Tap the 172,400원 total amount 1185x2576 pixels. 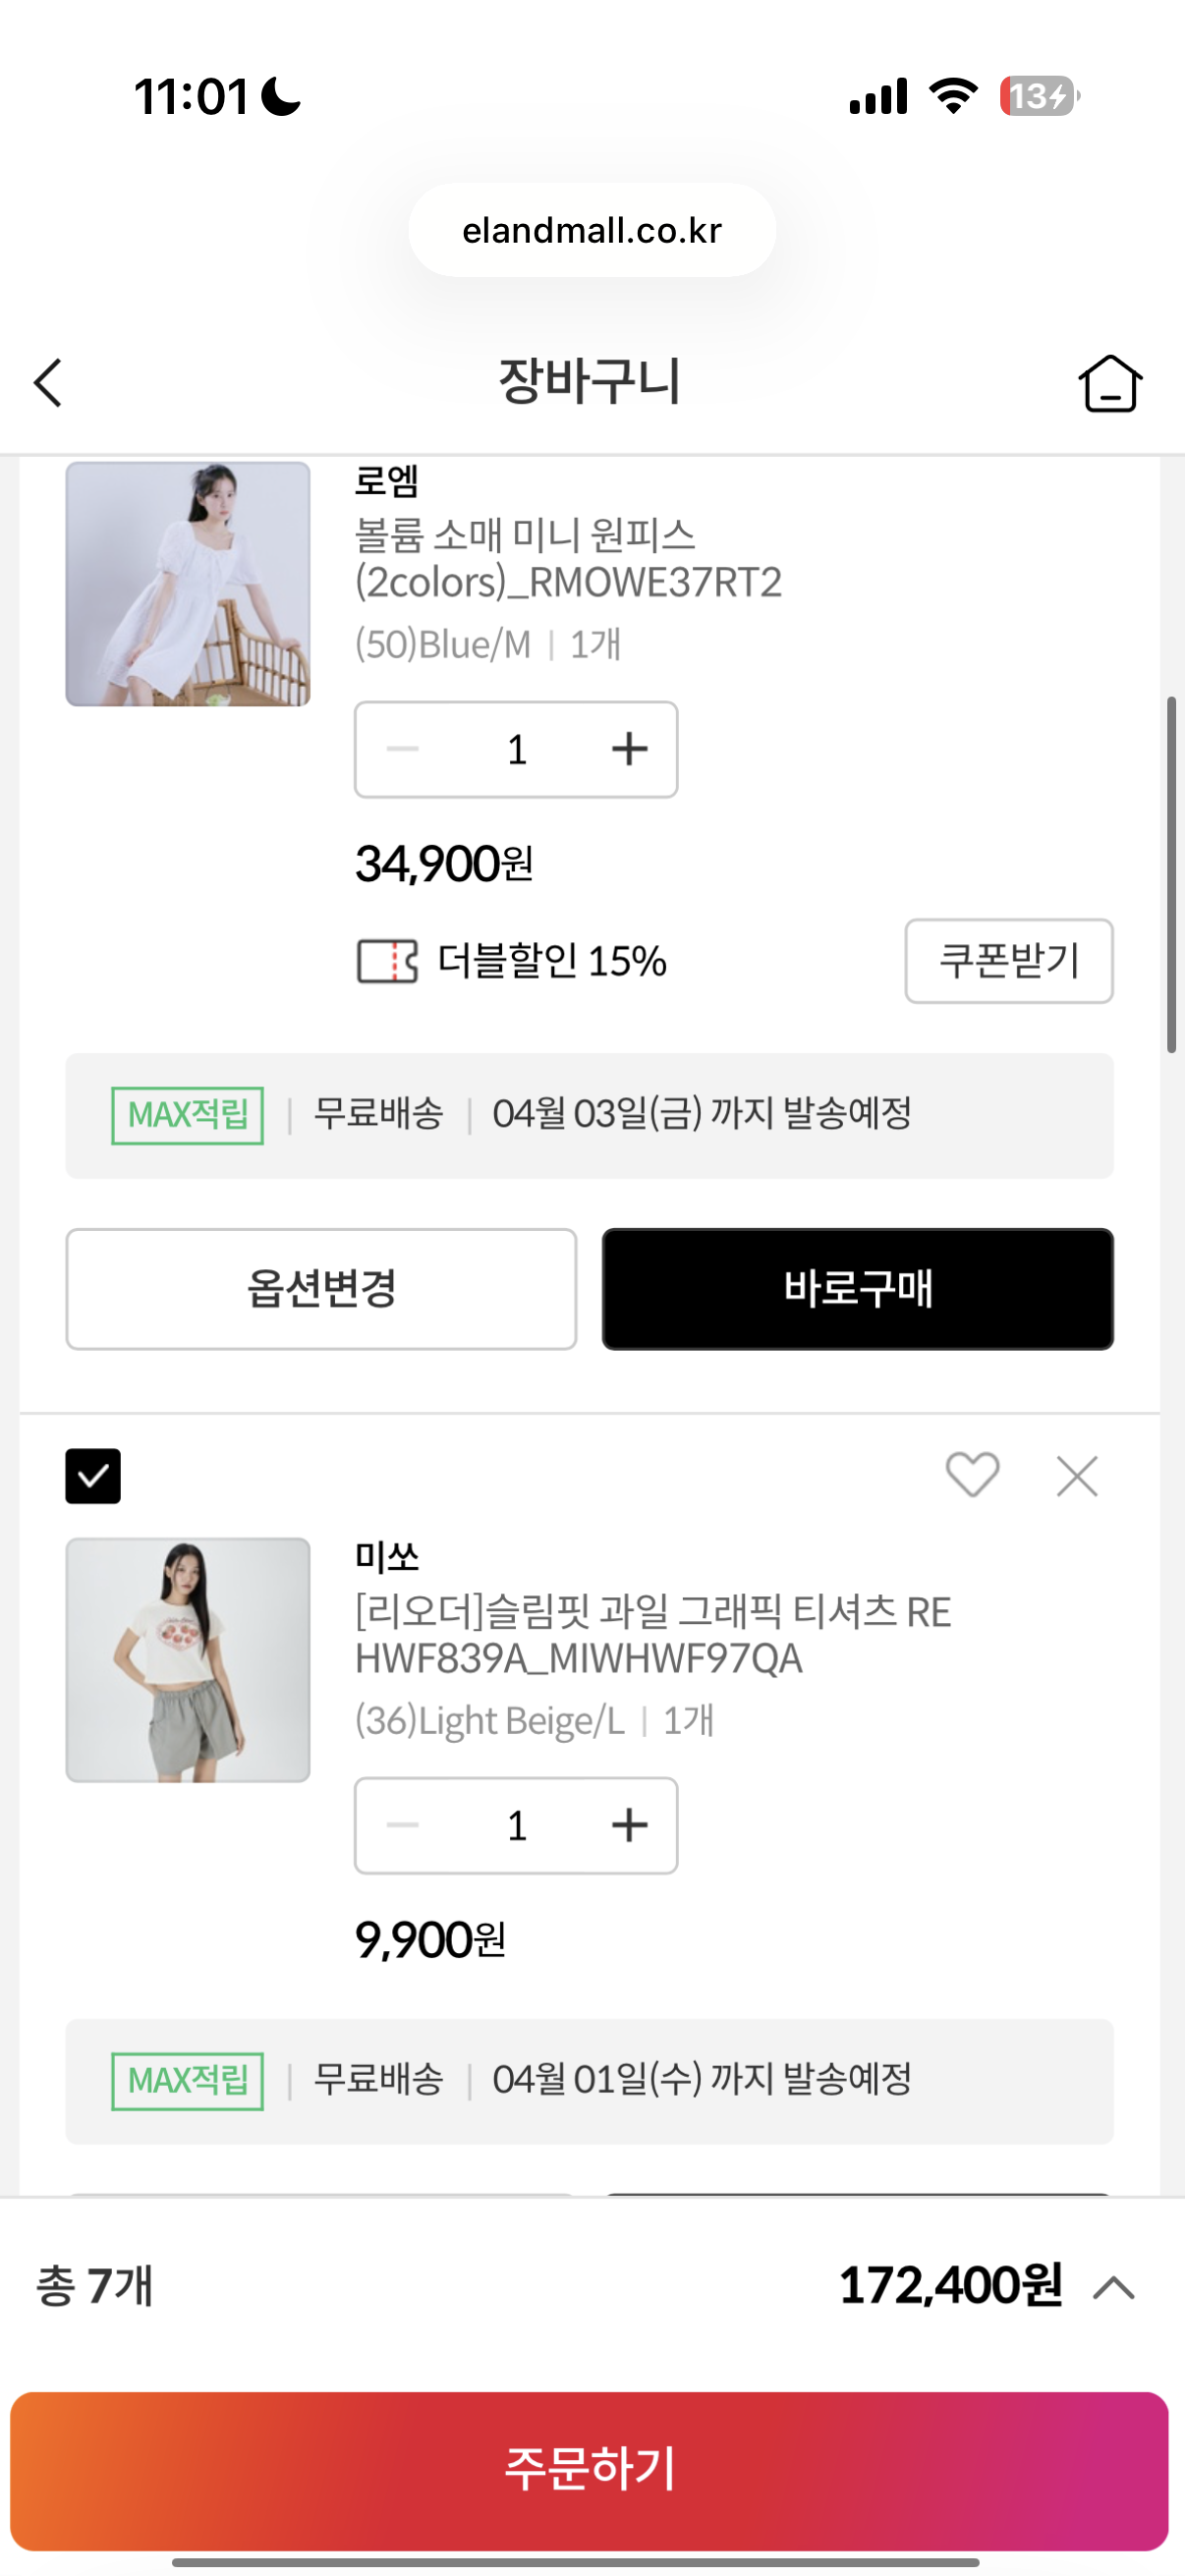950,2285
